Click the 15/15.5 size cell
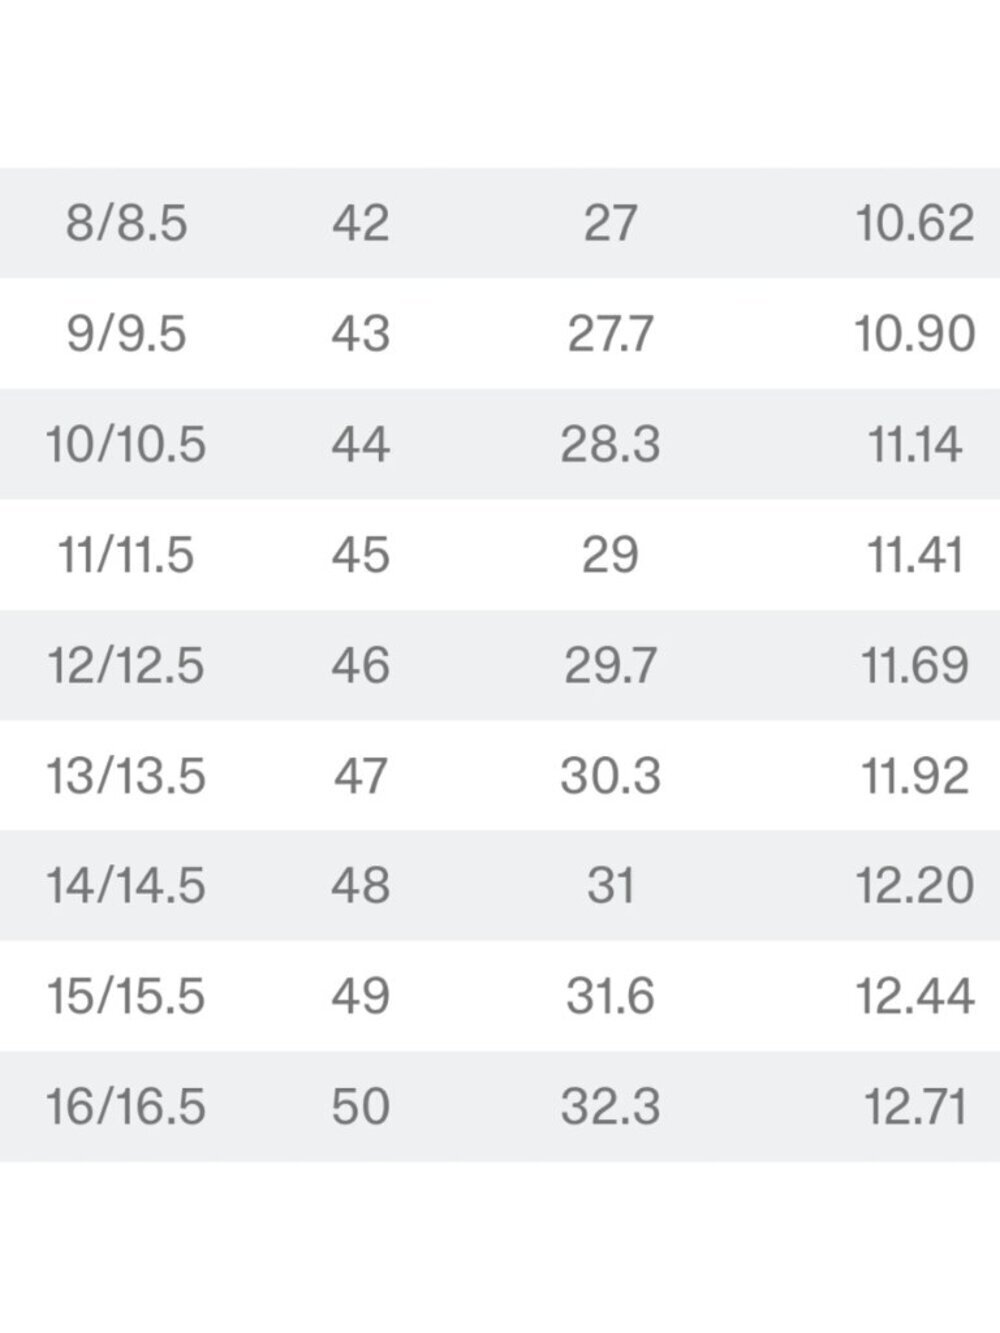 tap(126, 996)
